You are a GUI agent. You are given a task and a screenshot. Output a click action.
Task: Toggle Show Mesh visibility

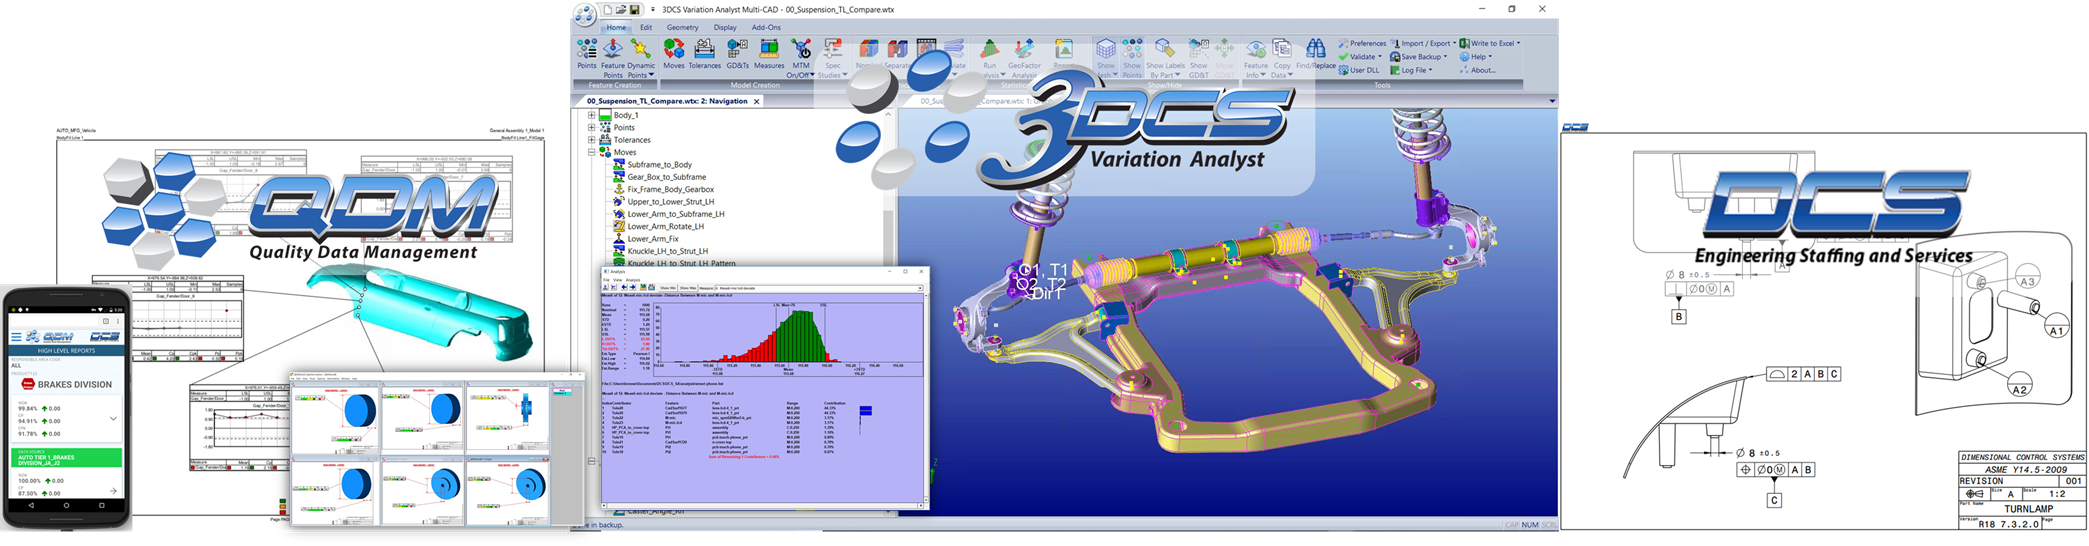1105,58
